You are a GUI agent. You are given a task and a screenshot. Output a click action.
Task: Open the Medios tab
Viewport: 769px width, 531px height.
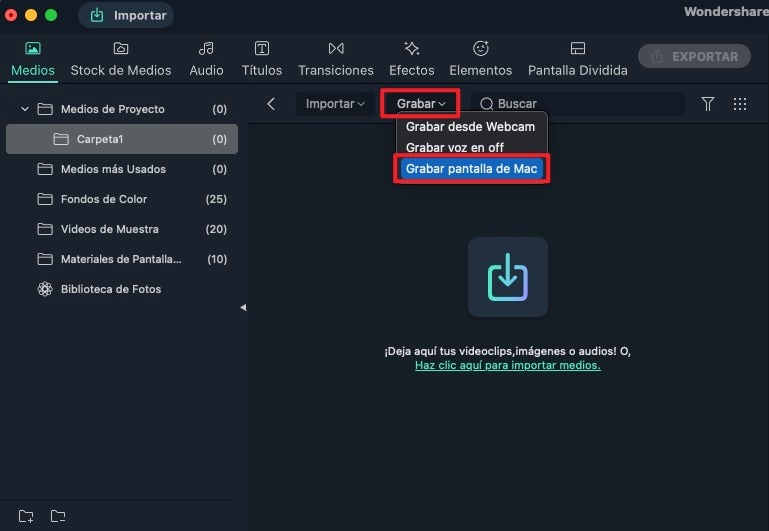[x=33, y=60]
